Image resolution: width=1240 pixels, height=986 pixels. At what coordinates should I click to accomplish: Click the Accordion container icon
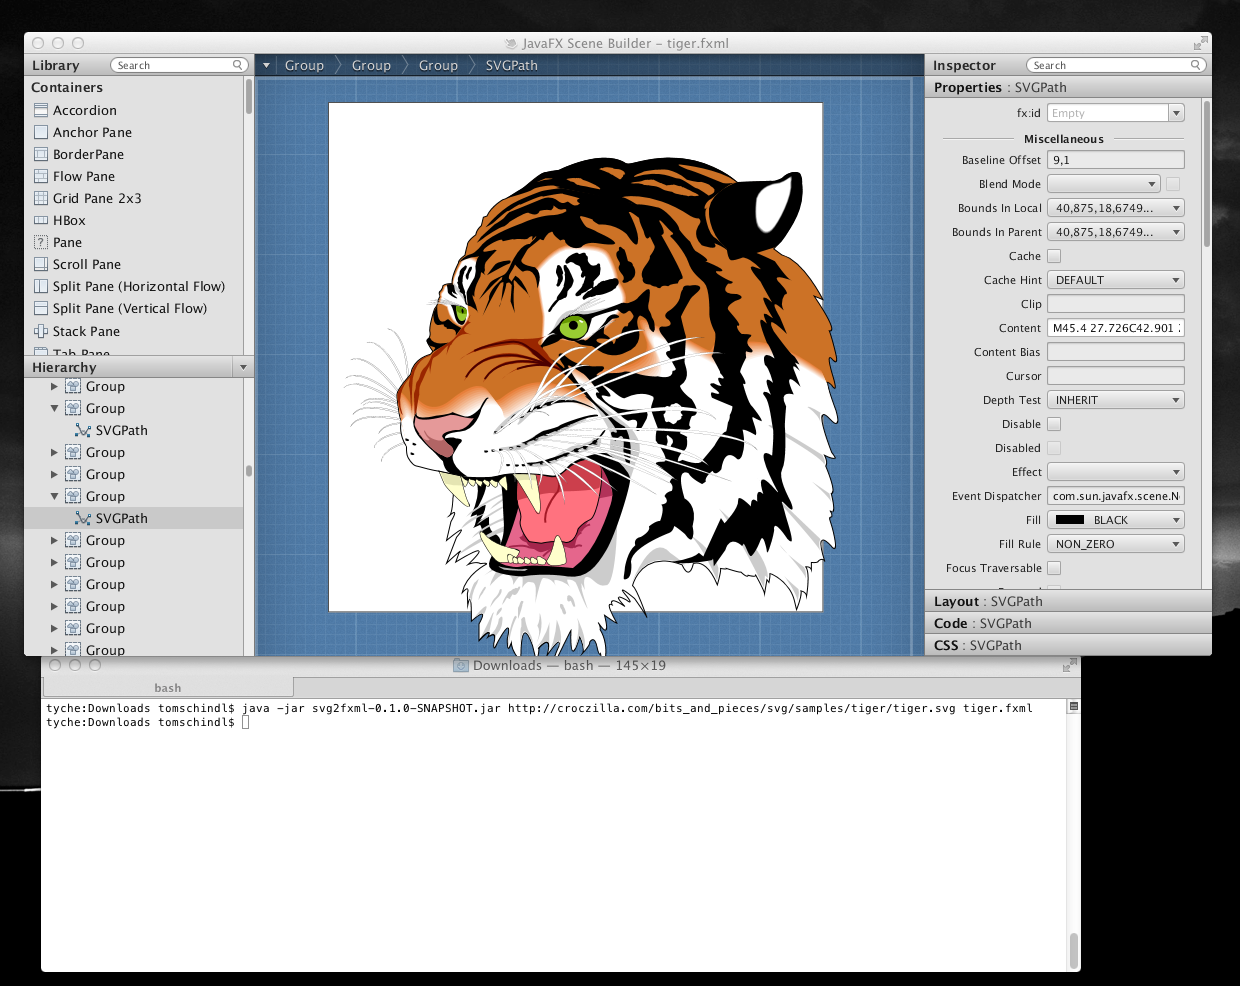pos(41,110)
